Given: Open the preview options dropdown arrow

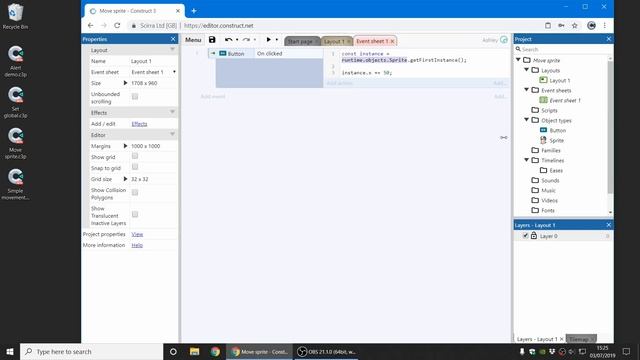Looking at the screenshot, I should pos(277,40).
